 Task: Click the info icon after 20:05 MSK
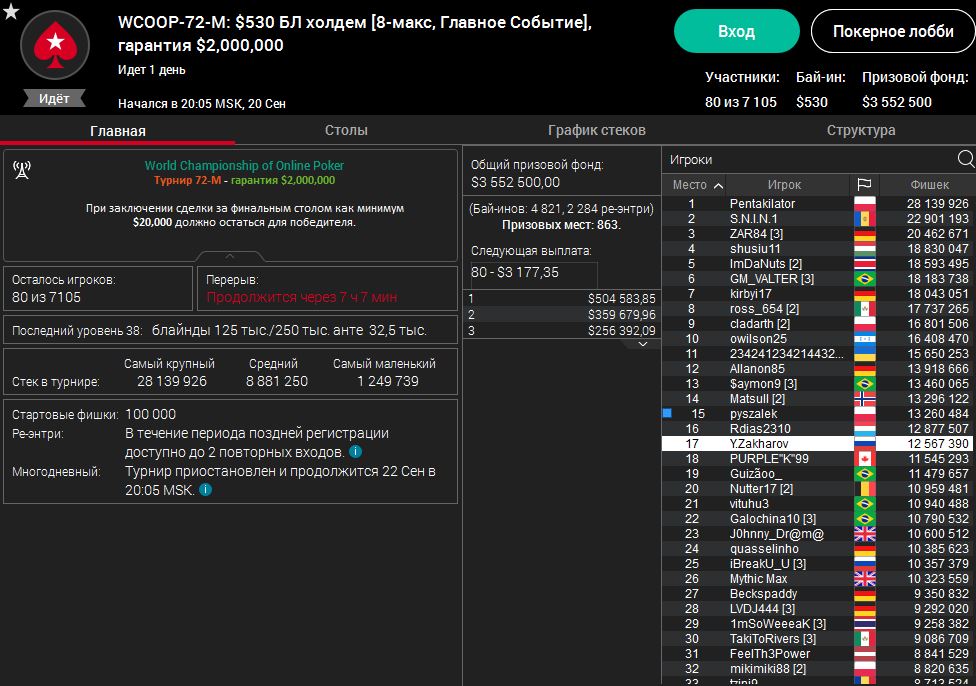point(205,490)
